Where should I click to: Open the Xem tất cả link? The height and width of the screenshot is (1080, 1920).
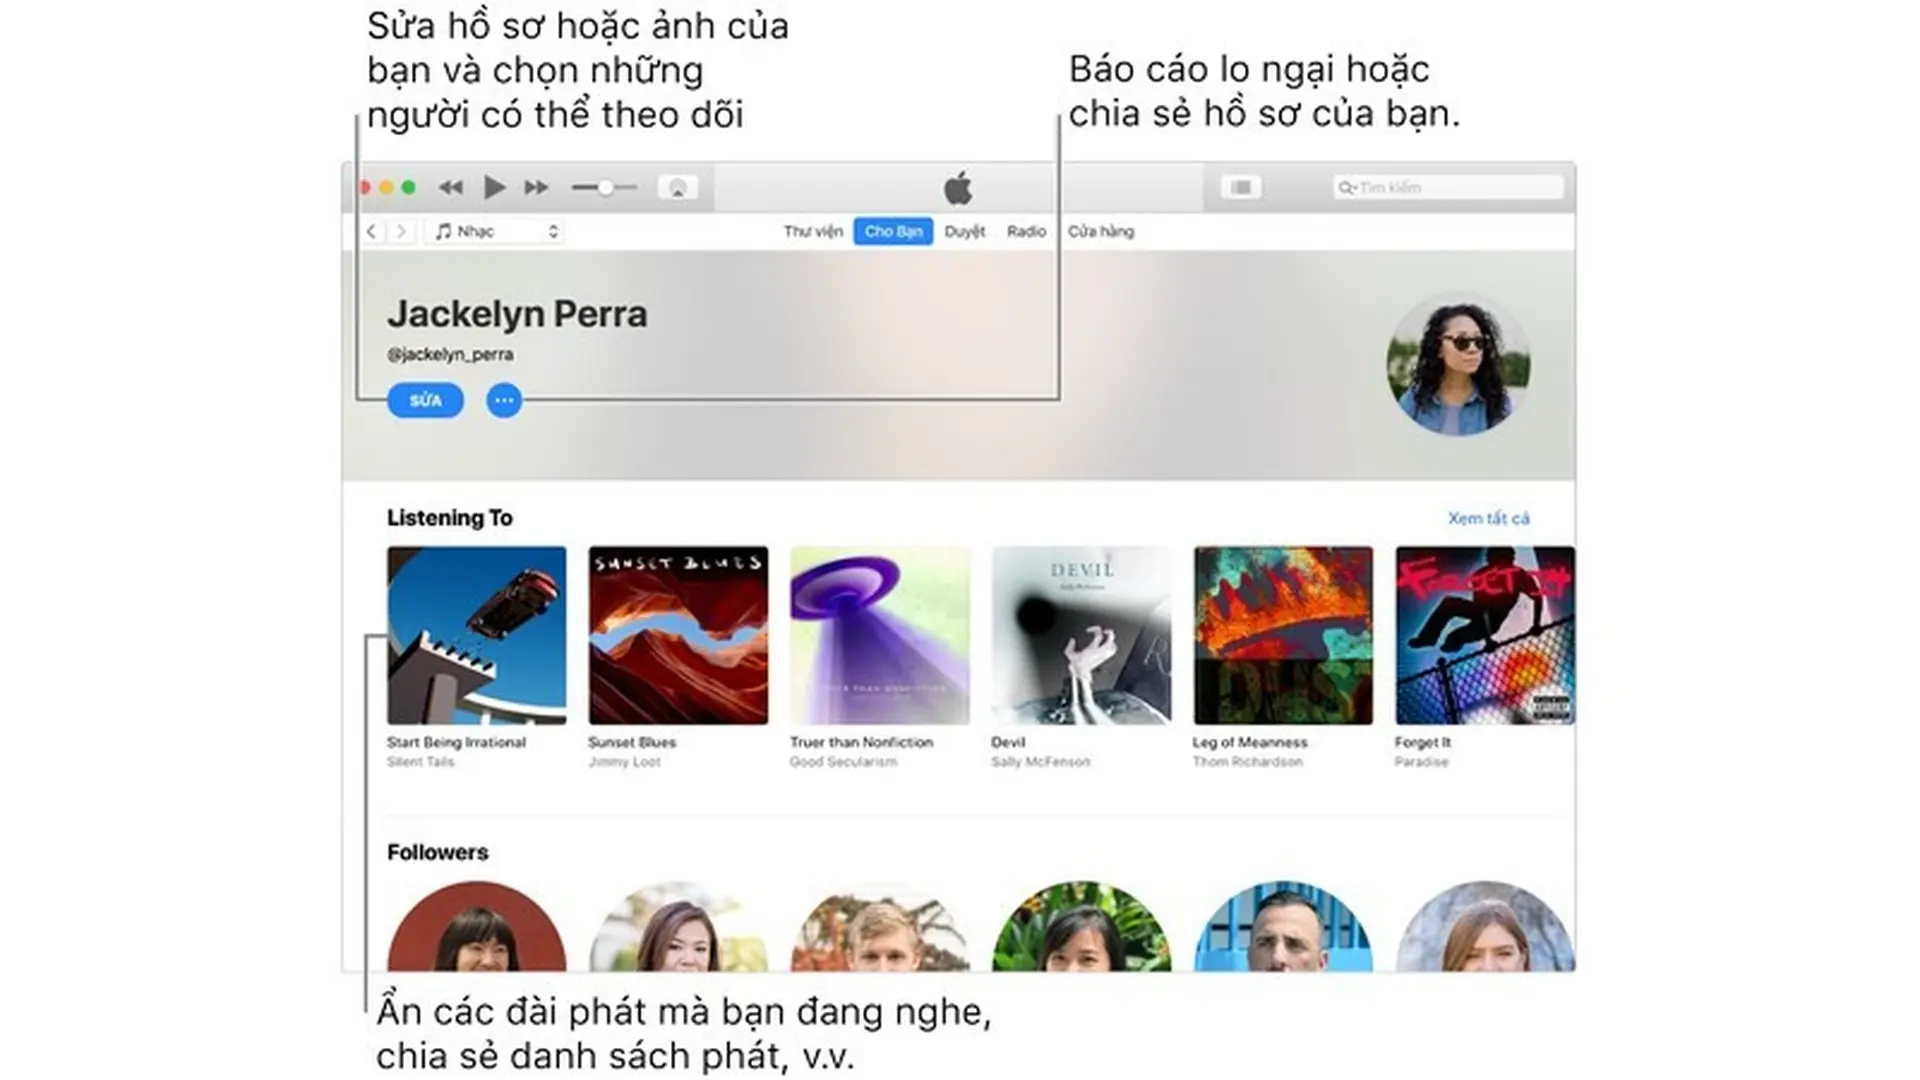pos(1489,518)
